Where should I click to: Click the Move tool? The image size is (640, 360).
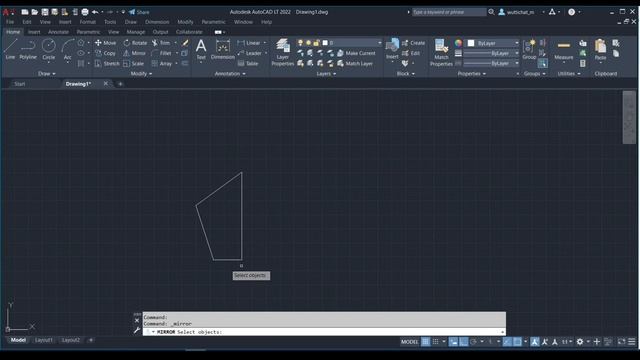(105, 43)
